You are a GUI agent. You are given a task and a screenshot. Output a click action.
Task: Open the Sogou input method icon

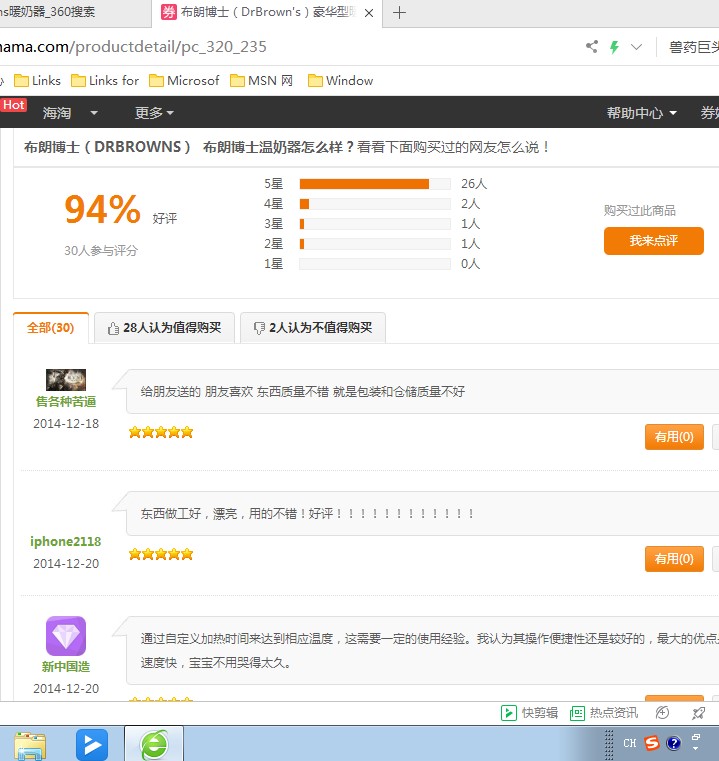[x=652, y=743]
